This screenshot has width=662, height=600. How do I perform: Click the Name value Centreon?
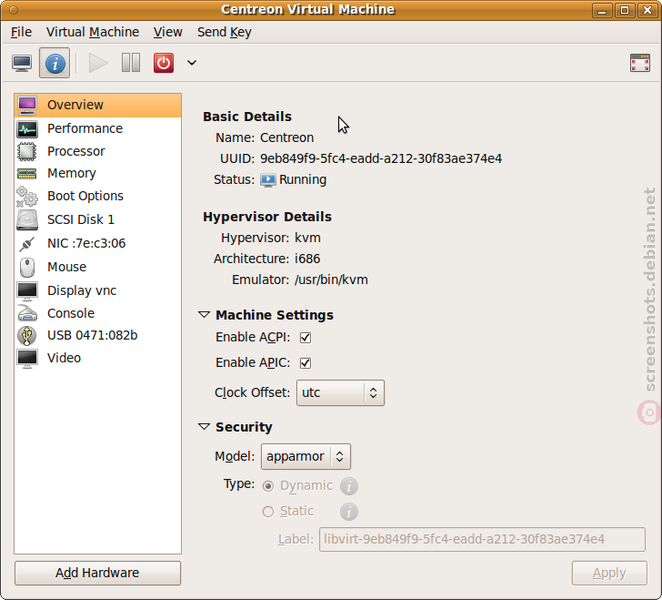click(x=287, y=138)
